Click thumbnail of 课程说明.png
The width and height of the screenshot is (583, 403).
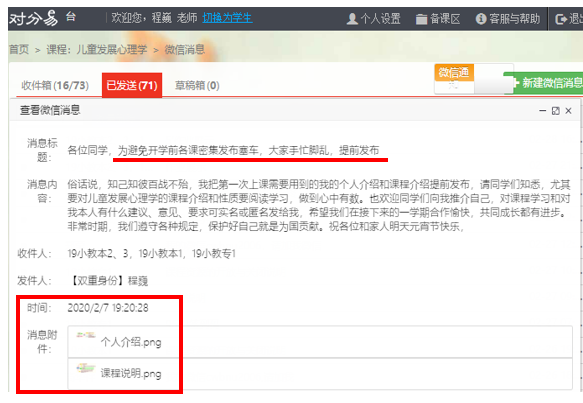tap(86, 368)
